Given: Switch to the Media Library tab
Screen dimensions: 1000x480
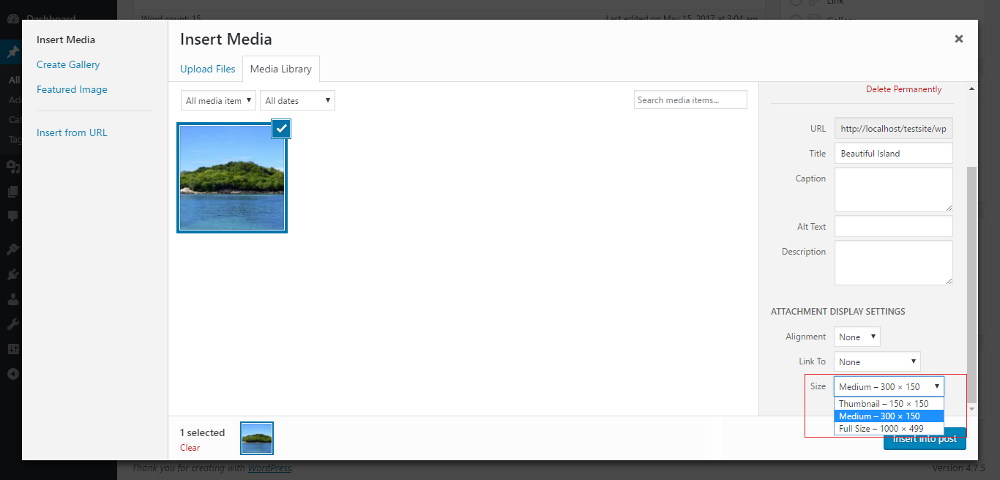Looking at the screenshot, I should click(281, 69).
